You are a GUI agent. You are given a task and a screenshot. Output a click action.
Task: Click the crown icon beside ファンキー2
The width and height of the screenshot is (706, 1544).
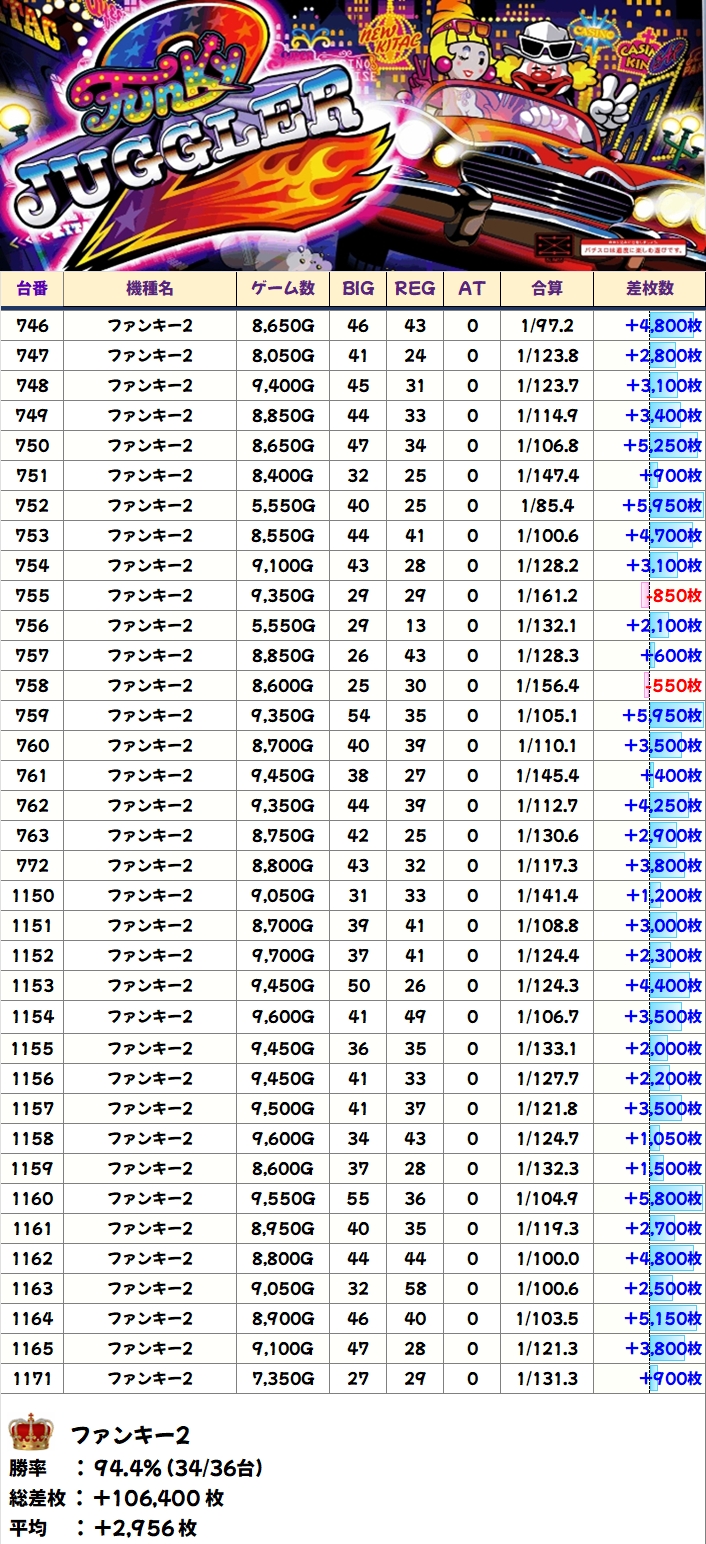pos(30,1433)
